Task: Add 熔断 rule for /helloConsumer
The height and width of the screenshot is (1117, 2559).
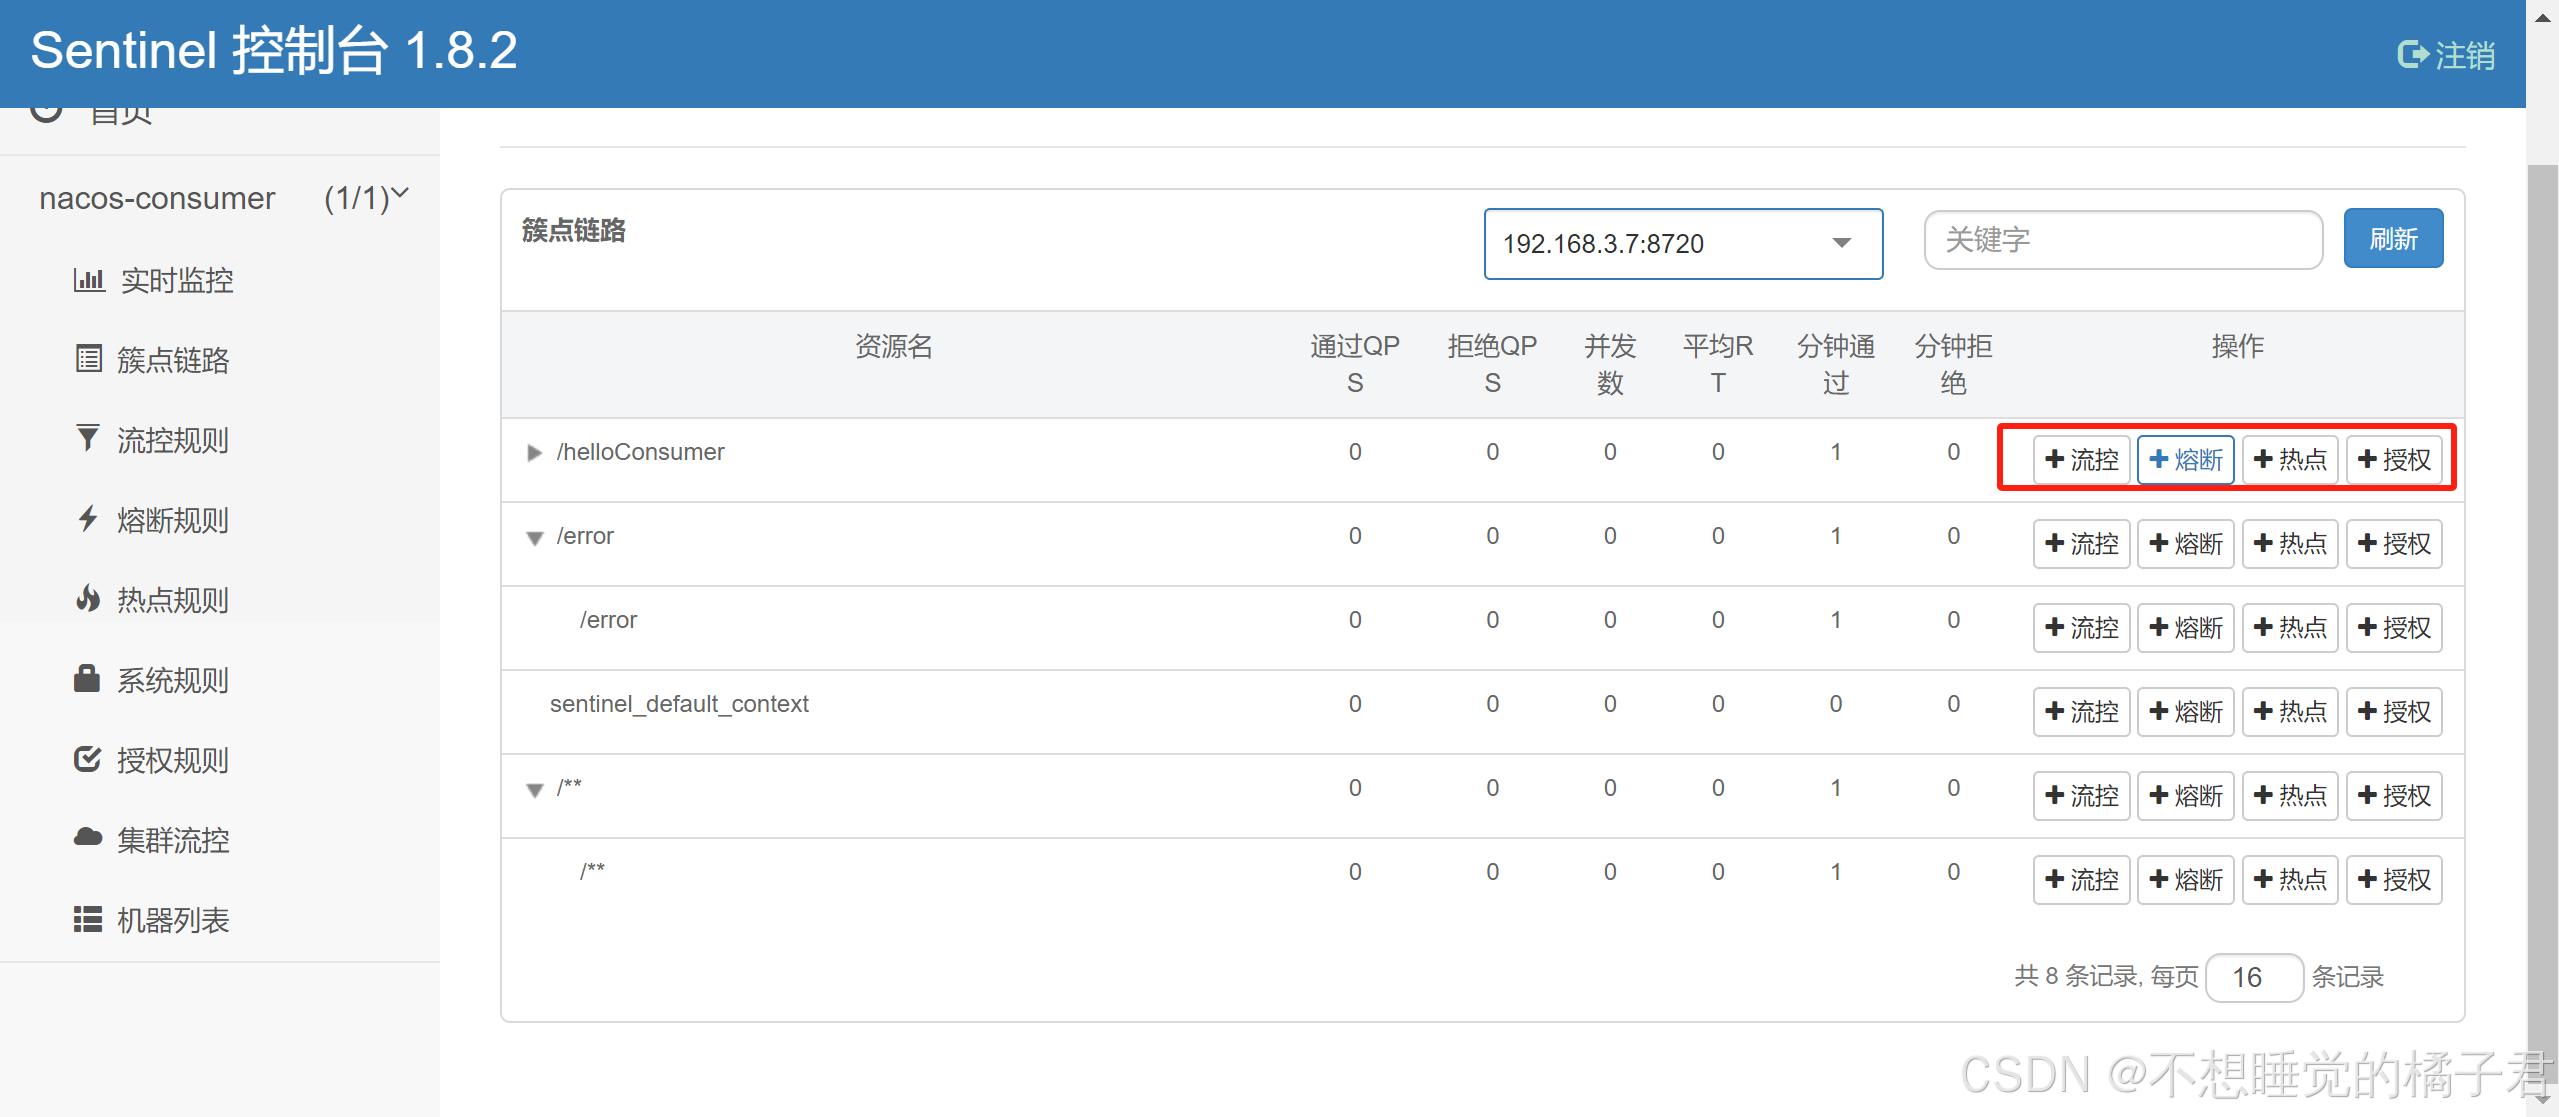Action: [x=2186, y=460]
